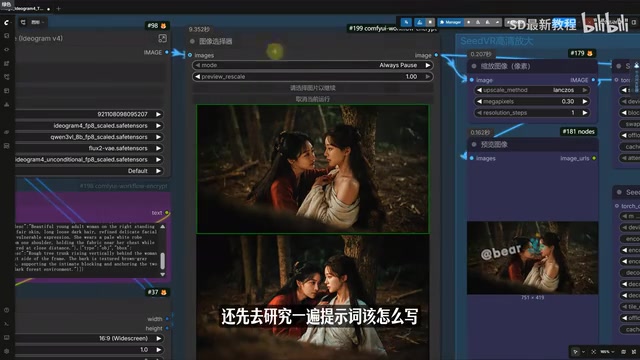Click the megapixels 0.30 value field
This screenshot has height=360, width=640.
click(x=568, y=101)
